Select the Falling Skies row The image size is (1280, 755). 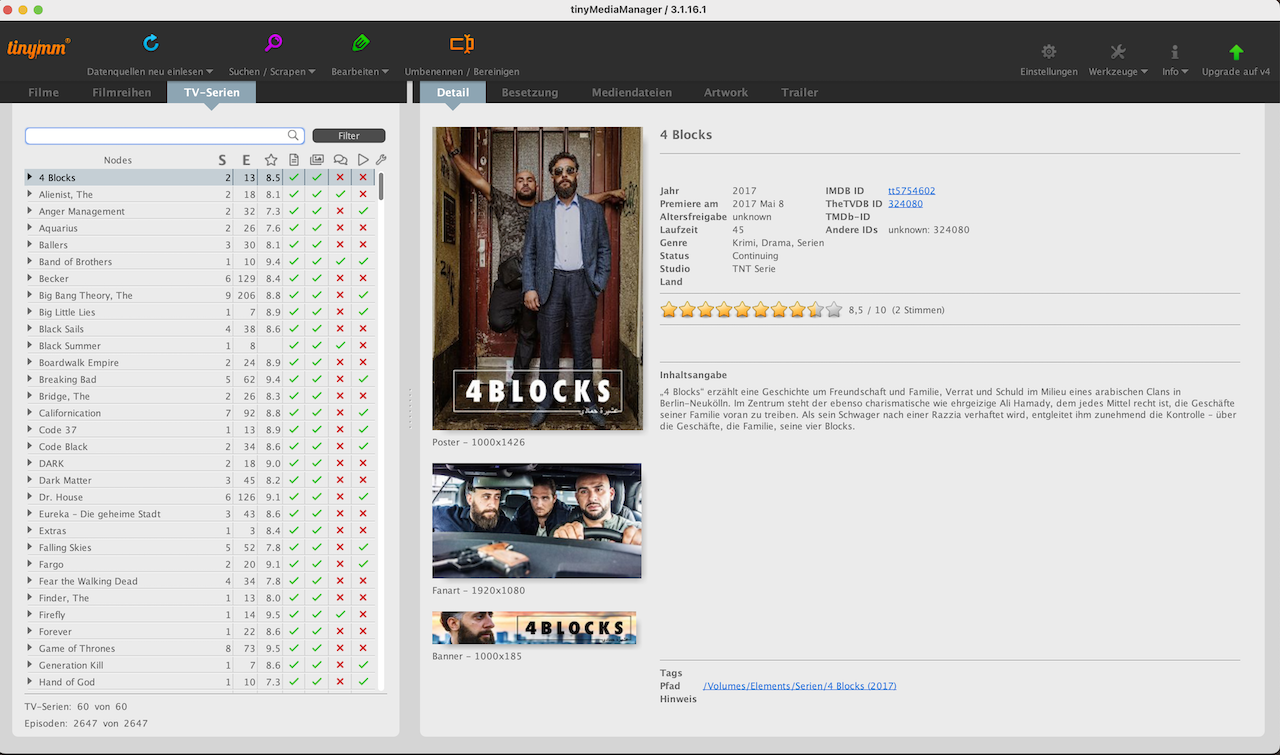point(200,547)
